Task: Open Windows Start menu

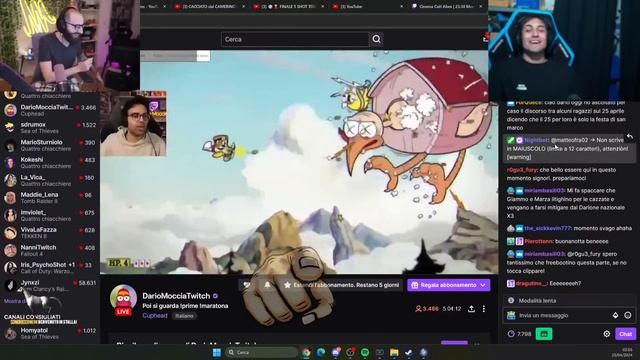Action: [x=217, y=352]
